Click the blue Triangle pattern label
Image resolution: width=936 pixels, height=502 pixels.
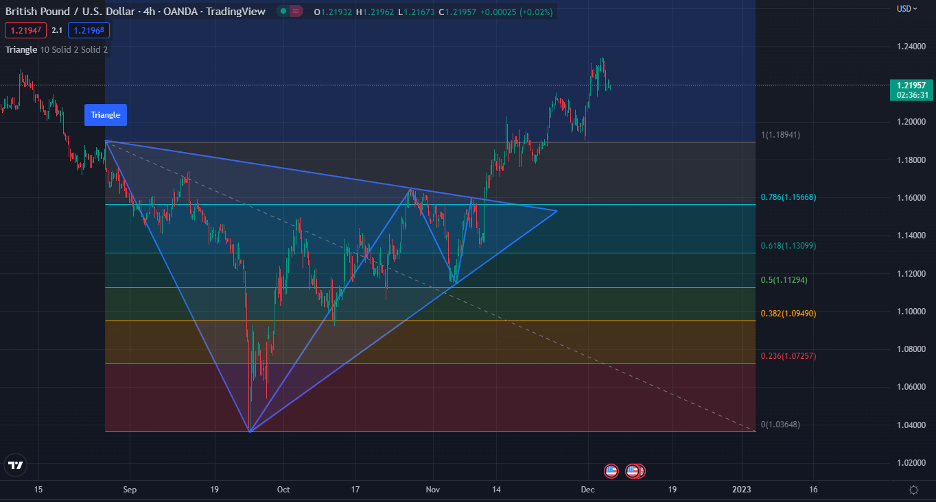[x=105, y=115]
